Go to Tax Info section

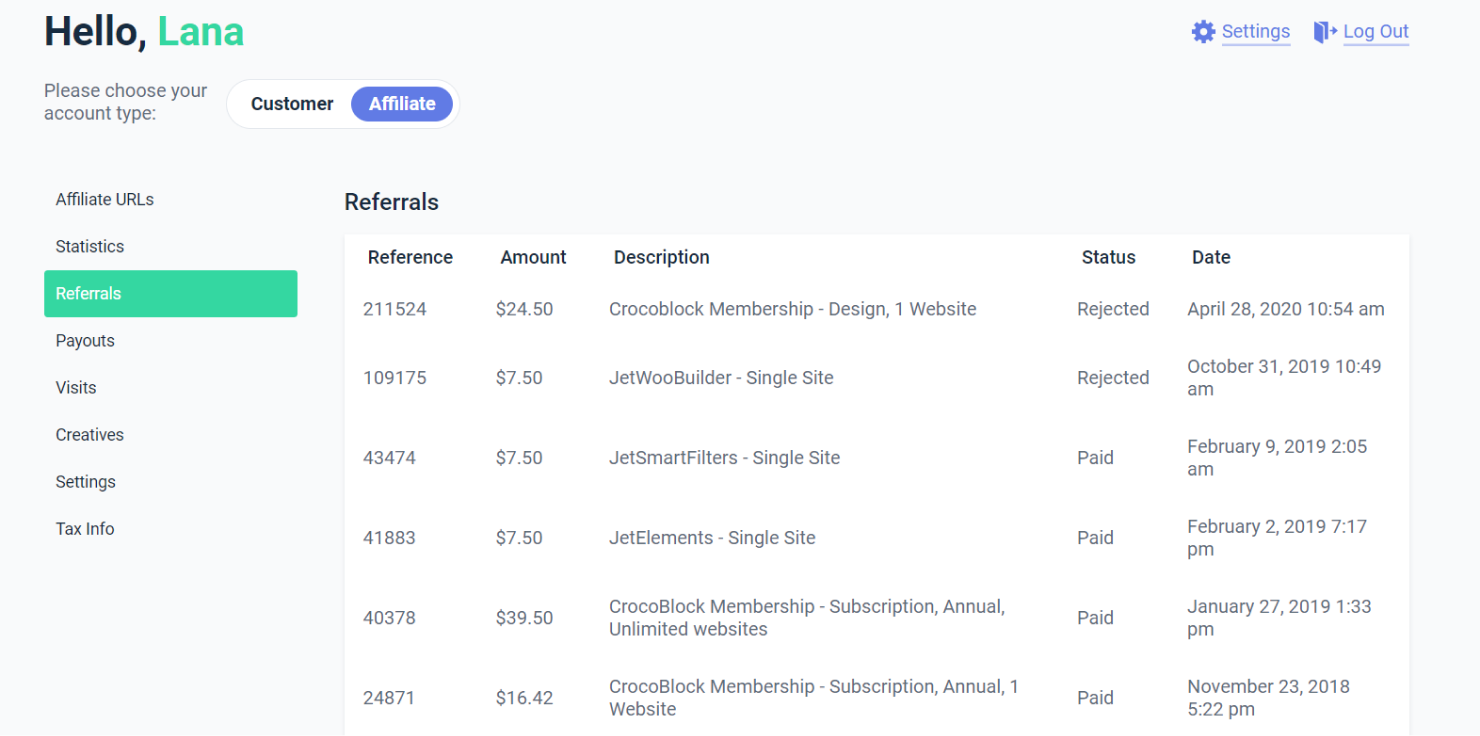coord(85,528)
